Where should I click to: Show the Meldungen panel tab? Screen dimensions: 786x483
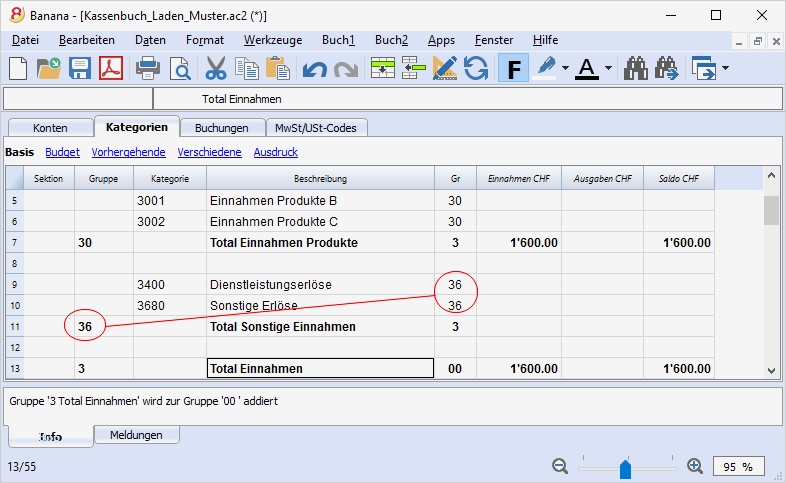point(136,435)
